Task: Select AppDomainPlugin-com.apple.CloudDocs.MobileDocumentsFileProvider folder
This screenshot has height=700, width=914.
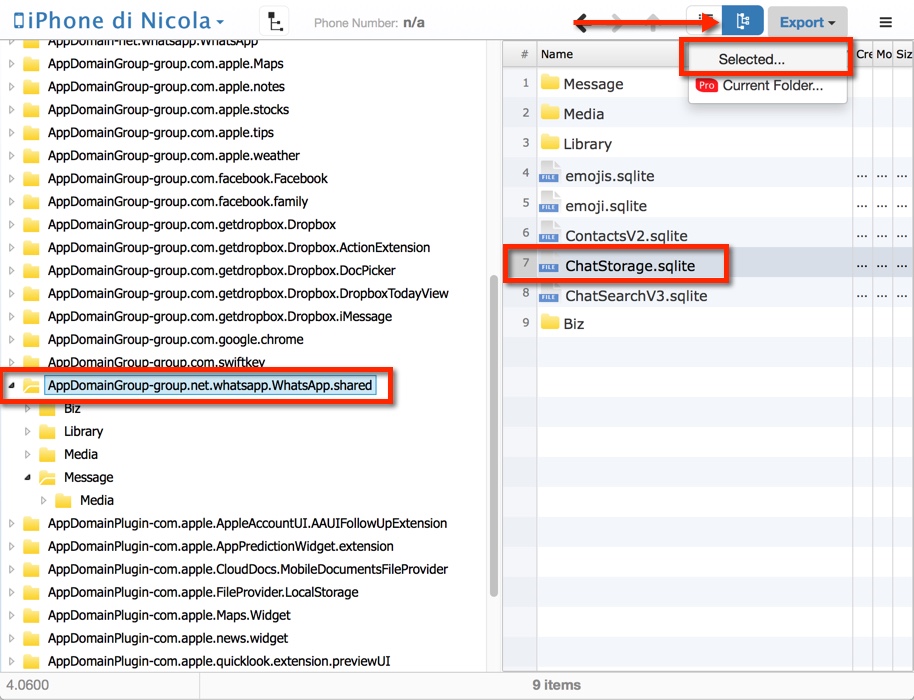Action: tap(248, 569)
